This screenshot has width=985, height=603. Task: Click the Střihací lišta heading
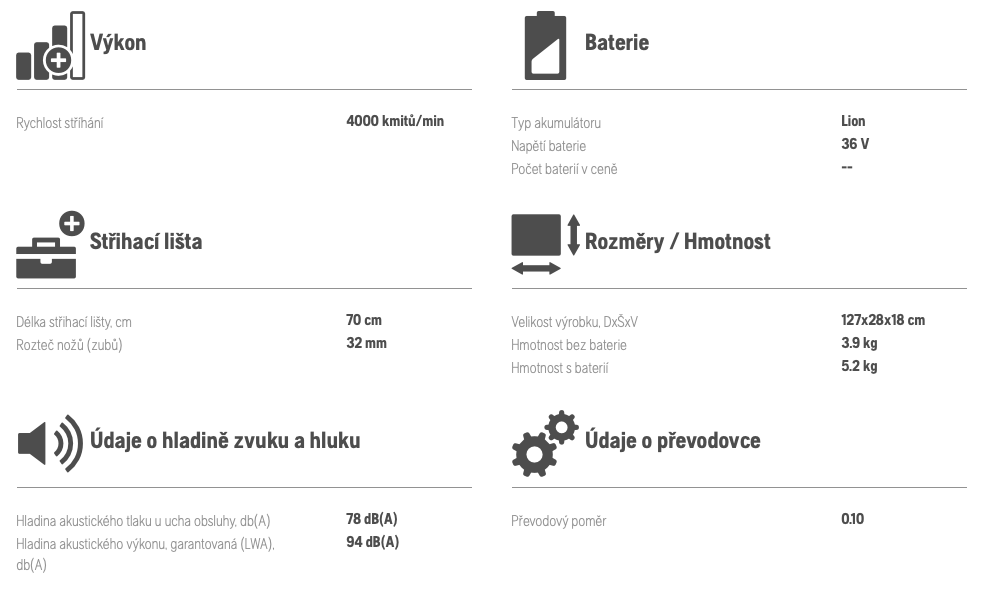click(146, 241)
